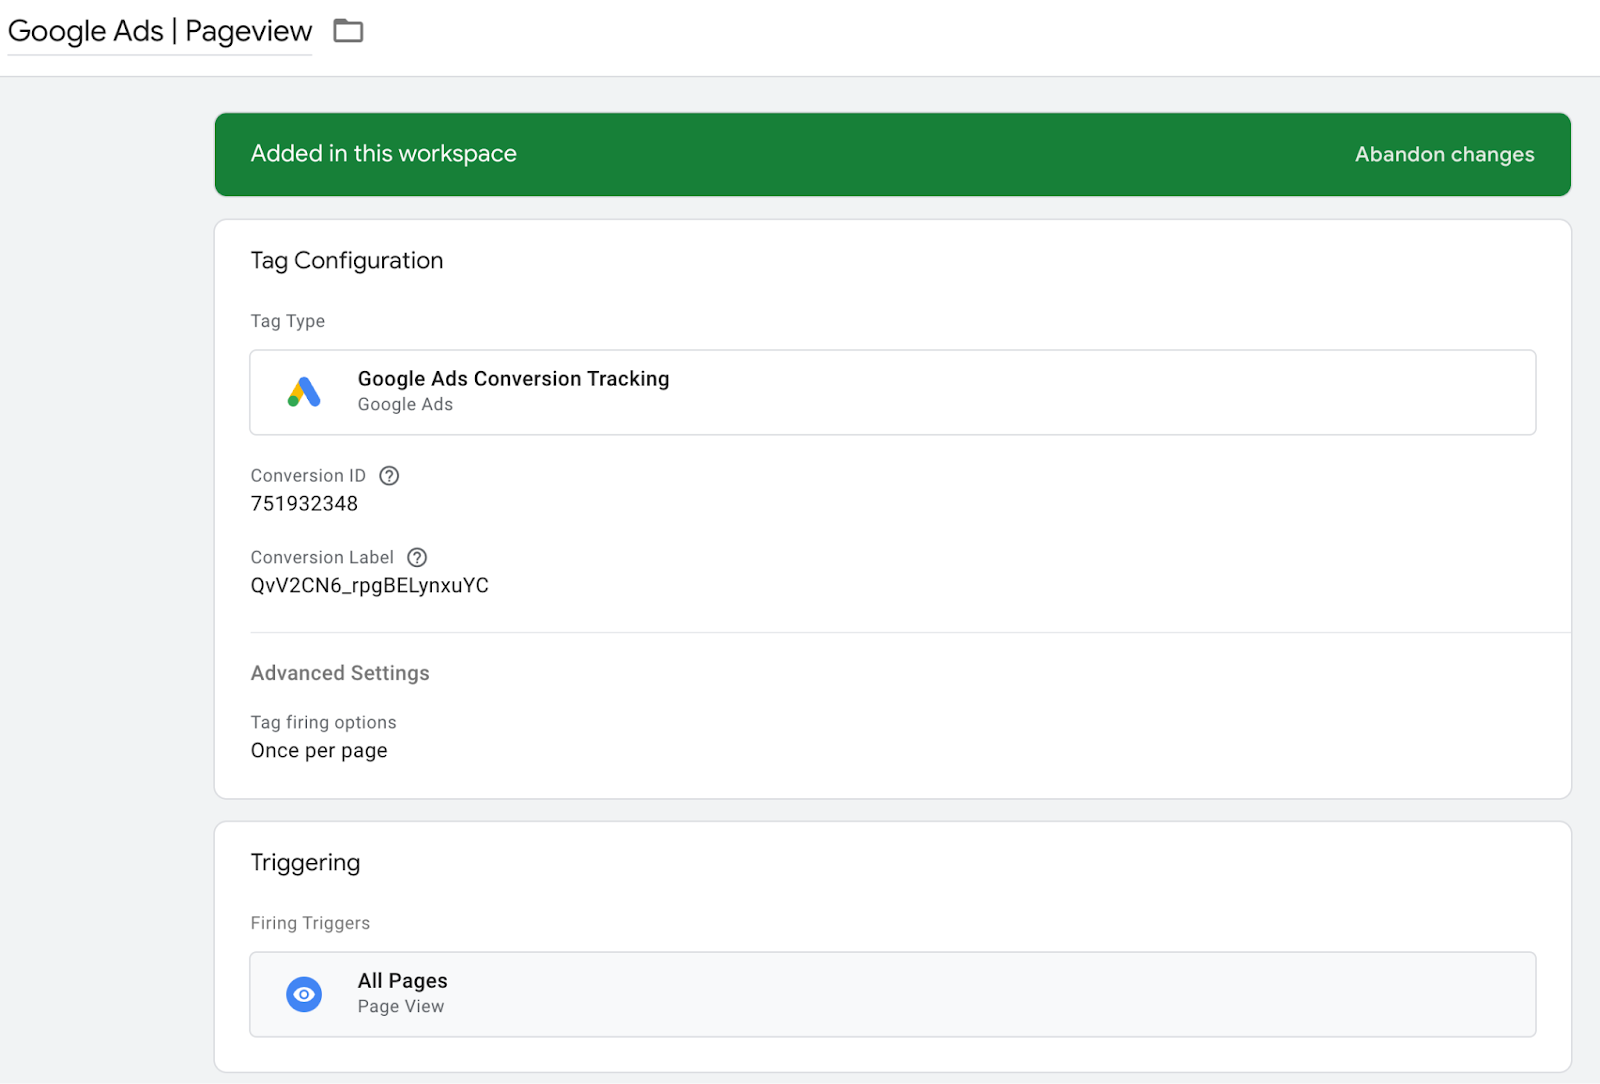Click the Tag Type label

[287, 321]
